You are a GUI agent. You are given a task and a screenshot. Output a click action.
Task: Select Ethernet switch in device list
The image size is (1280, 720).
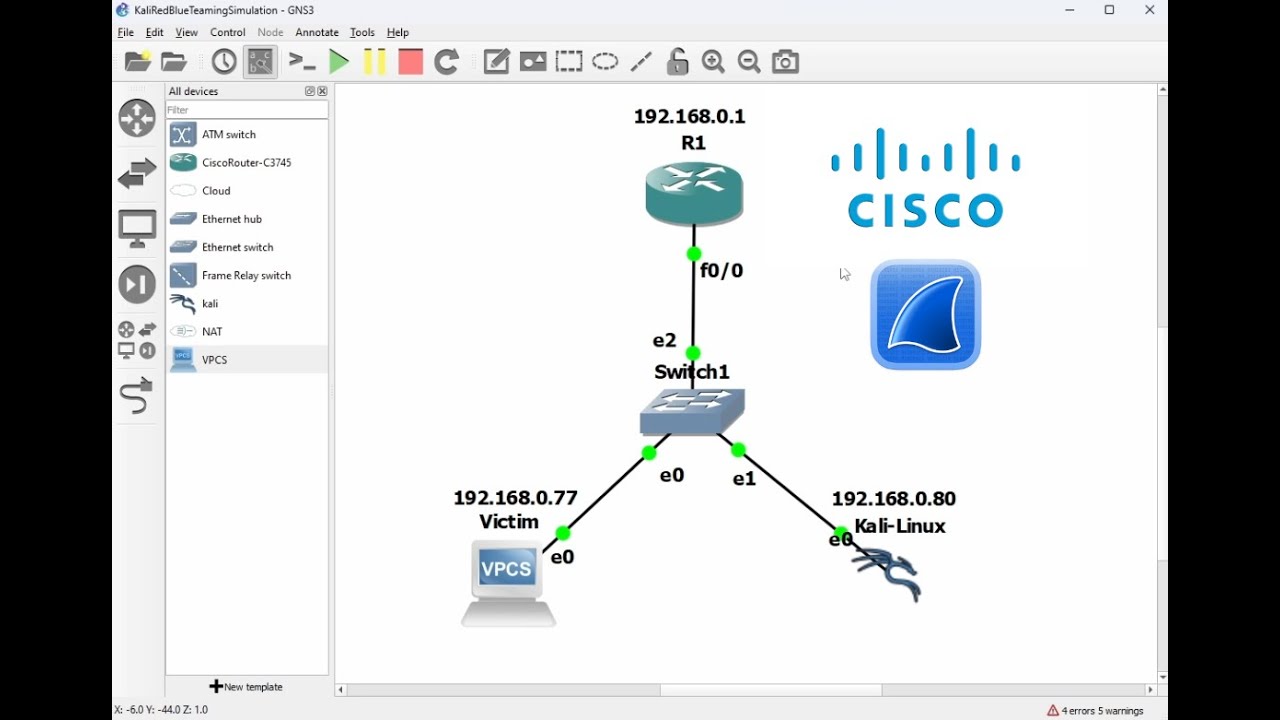(x=247, y=246)
